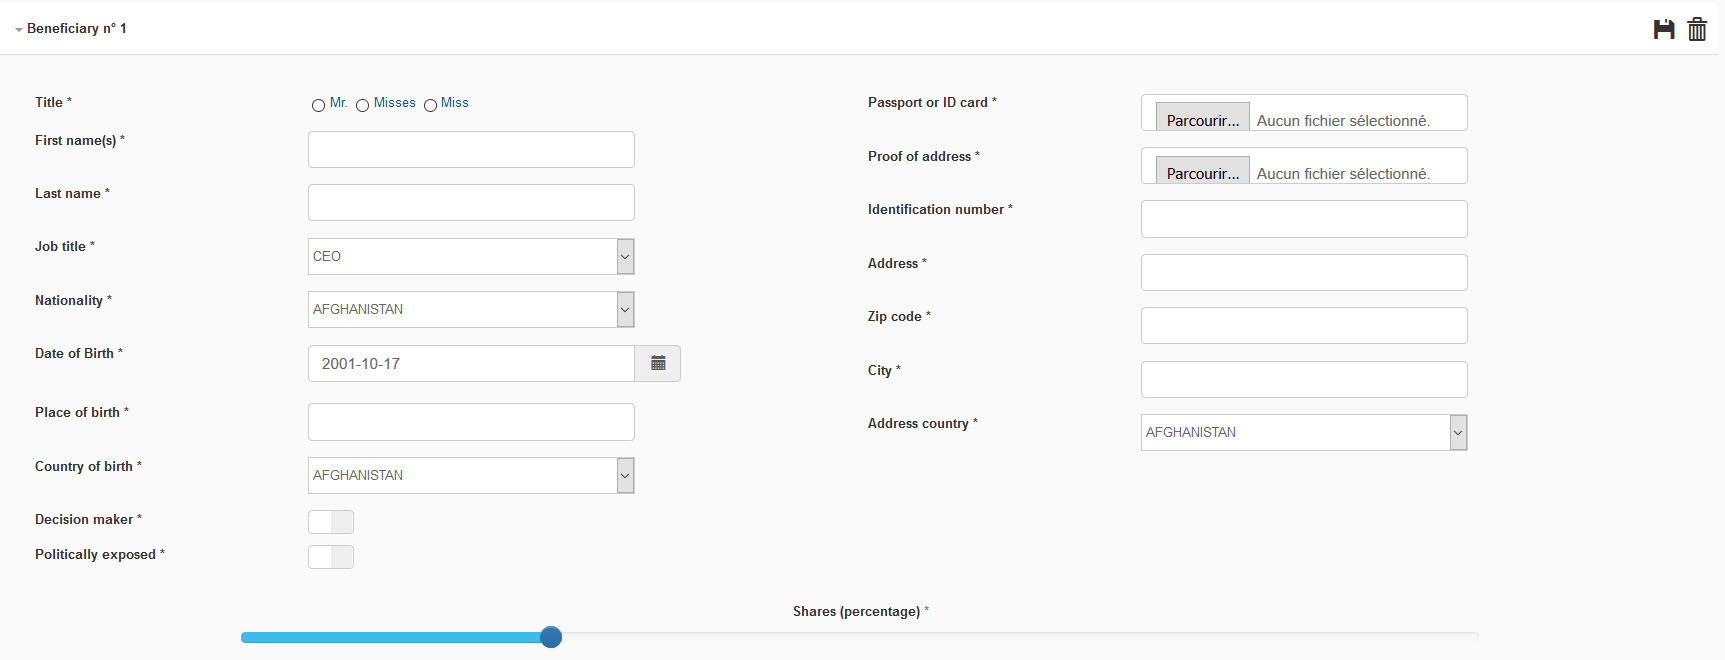Toggle the Decision maker switch
Viewport: 1725px width, 660px height.
point(331,522)
